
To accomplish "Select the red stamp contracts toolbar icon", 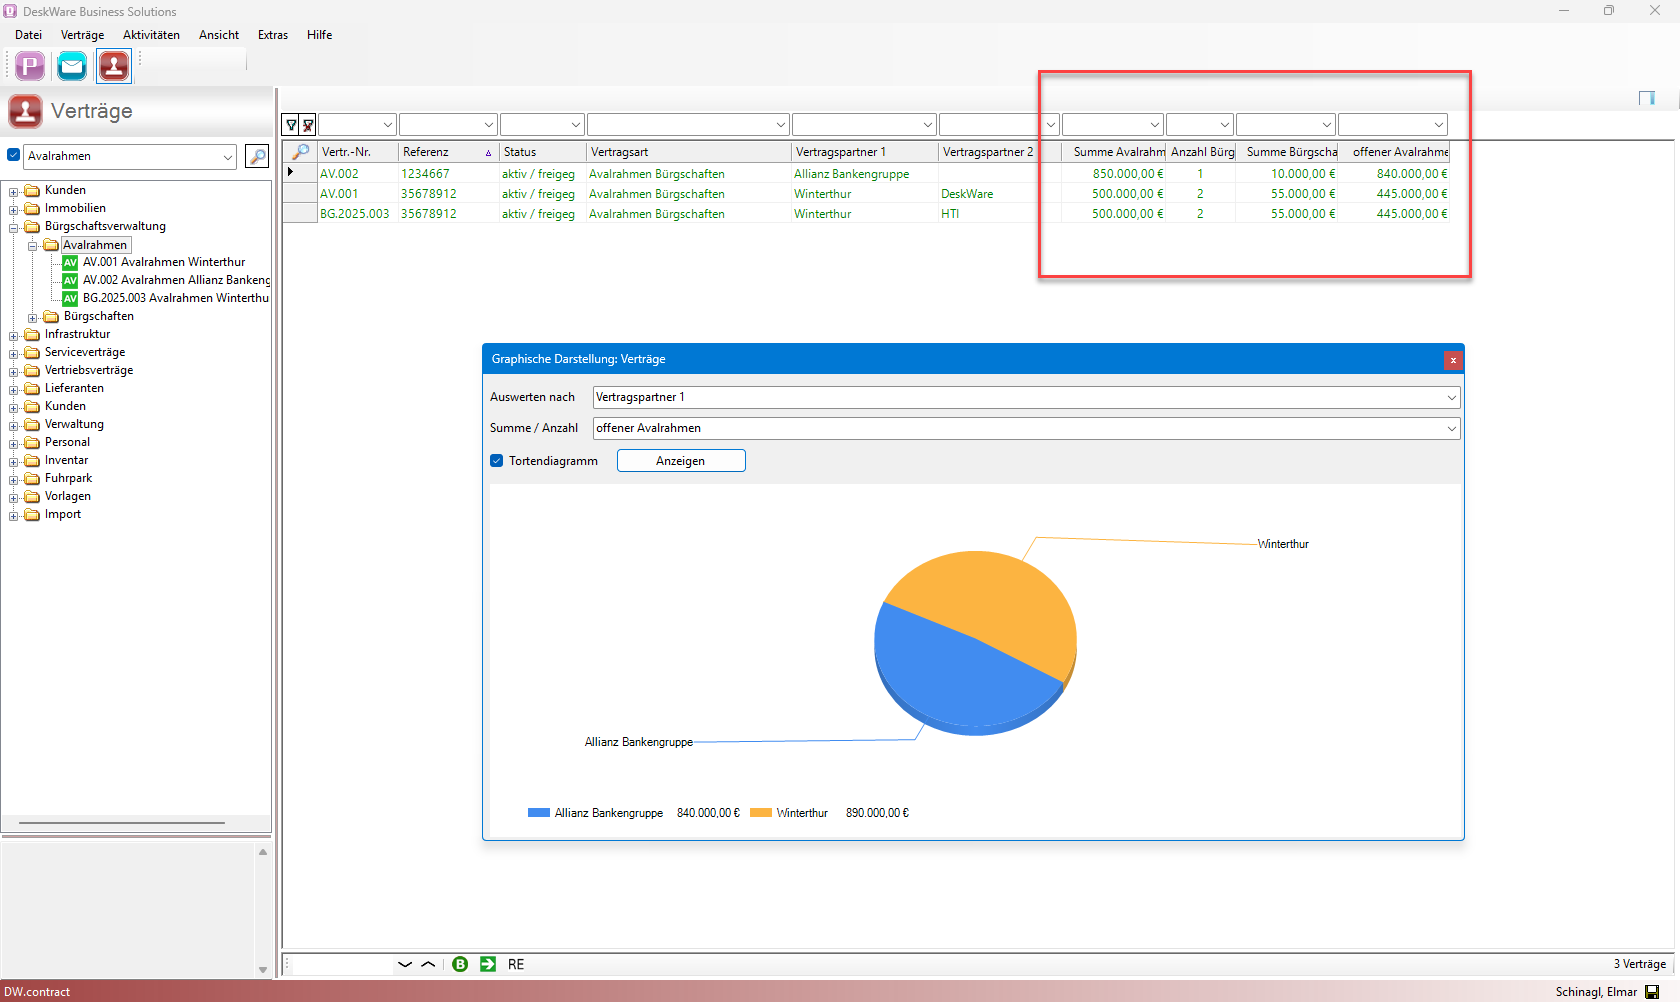I will pyautogui.click(x=113, y=66).
